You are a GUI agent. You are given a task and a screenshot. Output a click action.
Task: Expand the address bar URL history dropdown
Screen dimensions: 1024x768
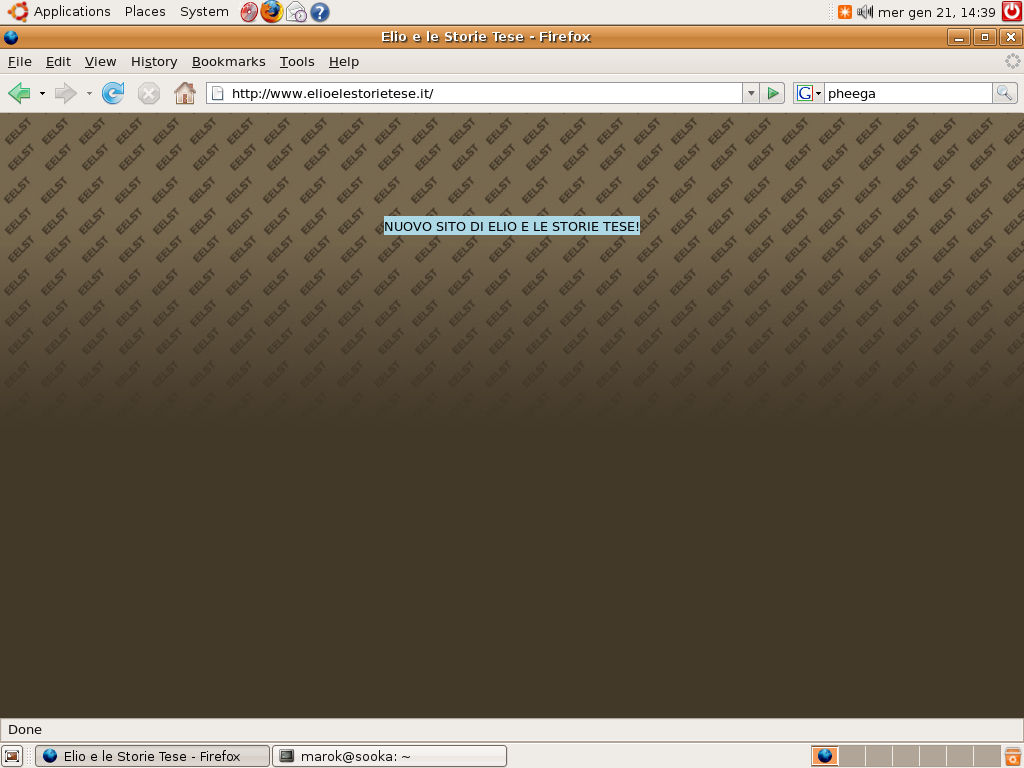[x=751, y=93]
